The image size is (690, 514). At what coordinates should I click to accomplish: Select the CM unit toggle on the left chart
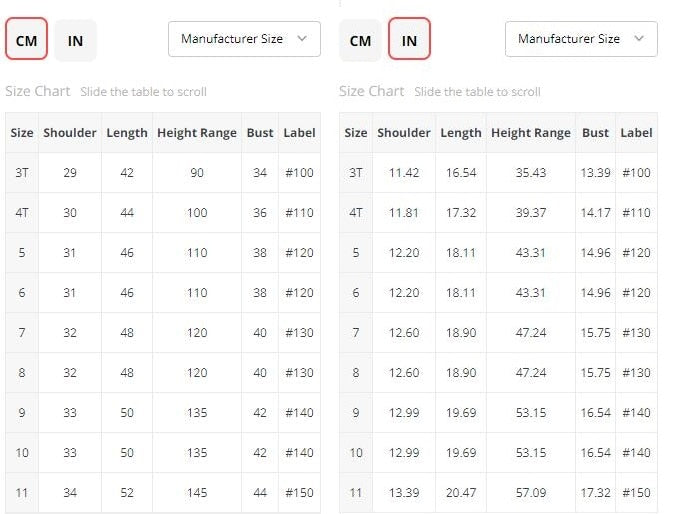tap(26, 41)
